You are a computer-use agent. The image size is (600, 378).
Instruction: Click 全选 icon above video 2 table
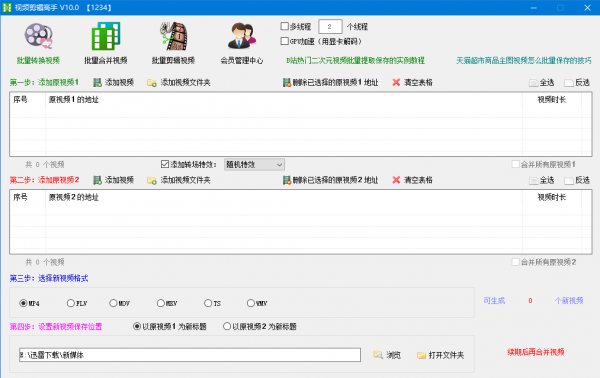pyautogui.click(x=533, y=180)
